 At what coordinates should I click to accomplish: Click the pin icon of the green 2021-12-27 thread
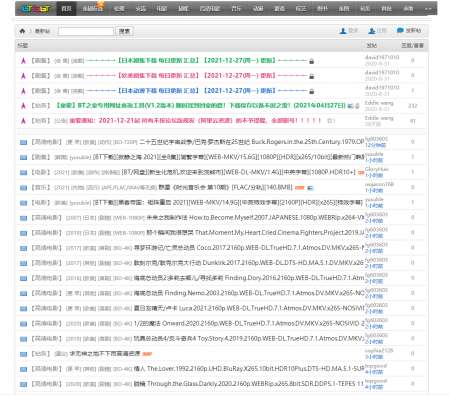pos(23,61)
